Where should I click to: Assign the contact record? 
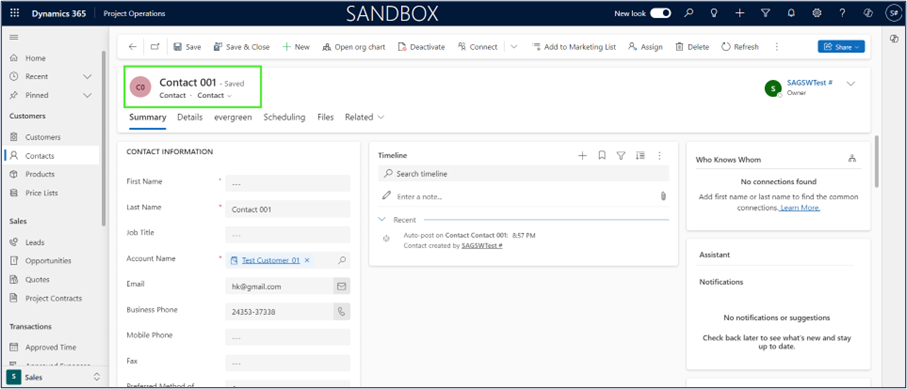(645, 47)
